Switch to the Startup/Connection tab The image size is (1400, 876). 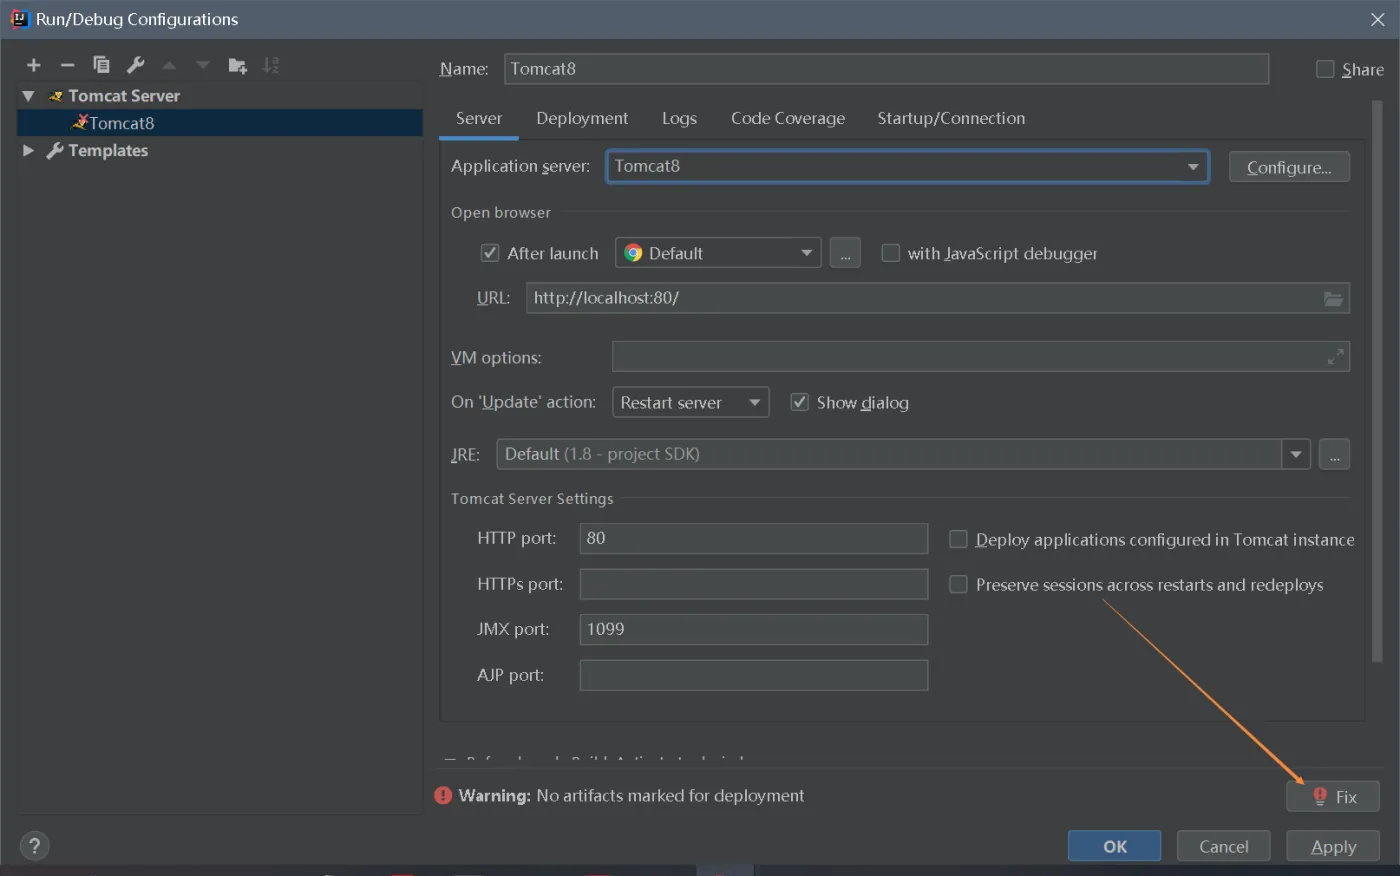coord(951,118)
